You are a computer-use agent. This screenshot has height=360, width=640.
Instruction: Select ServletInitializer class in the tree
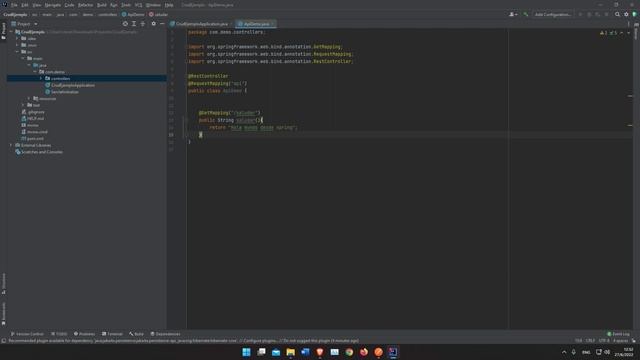62,92
